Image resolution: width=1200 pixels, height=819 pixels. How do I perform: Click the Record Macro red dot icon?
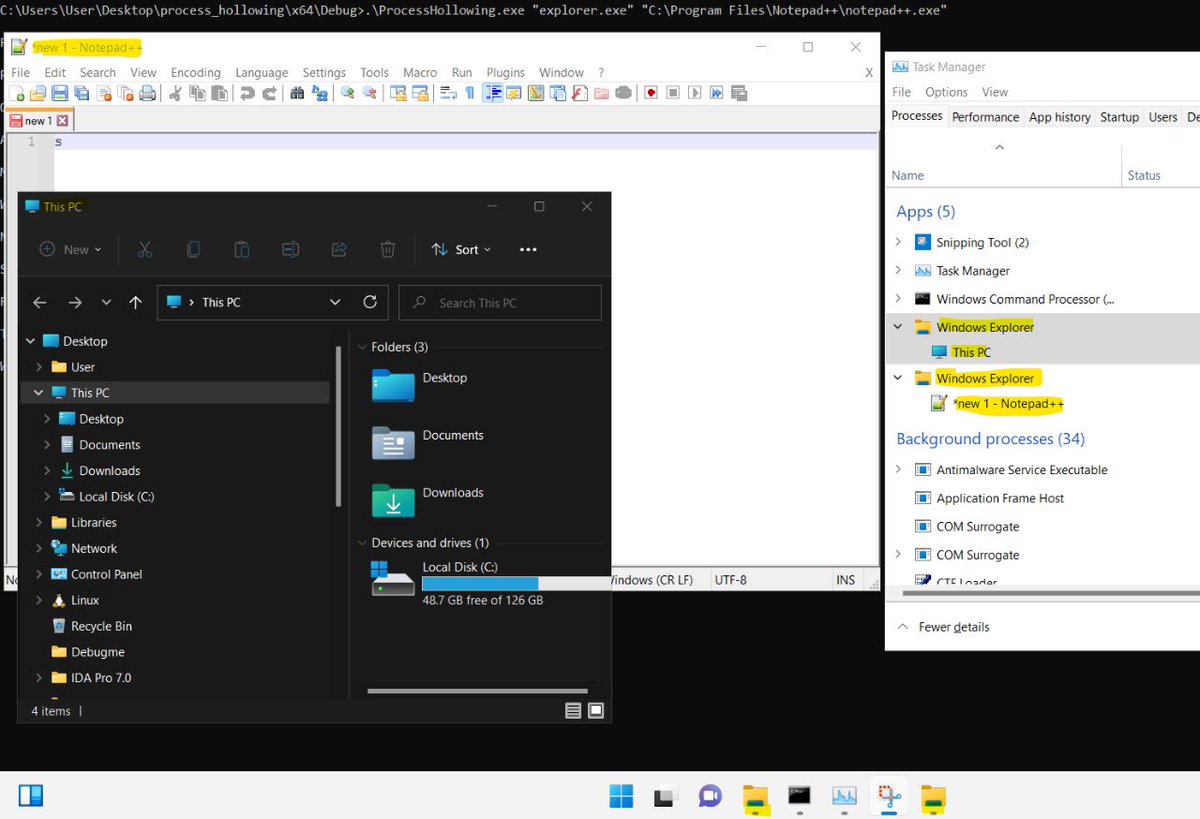(x=651, y=93)
